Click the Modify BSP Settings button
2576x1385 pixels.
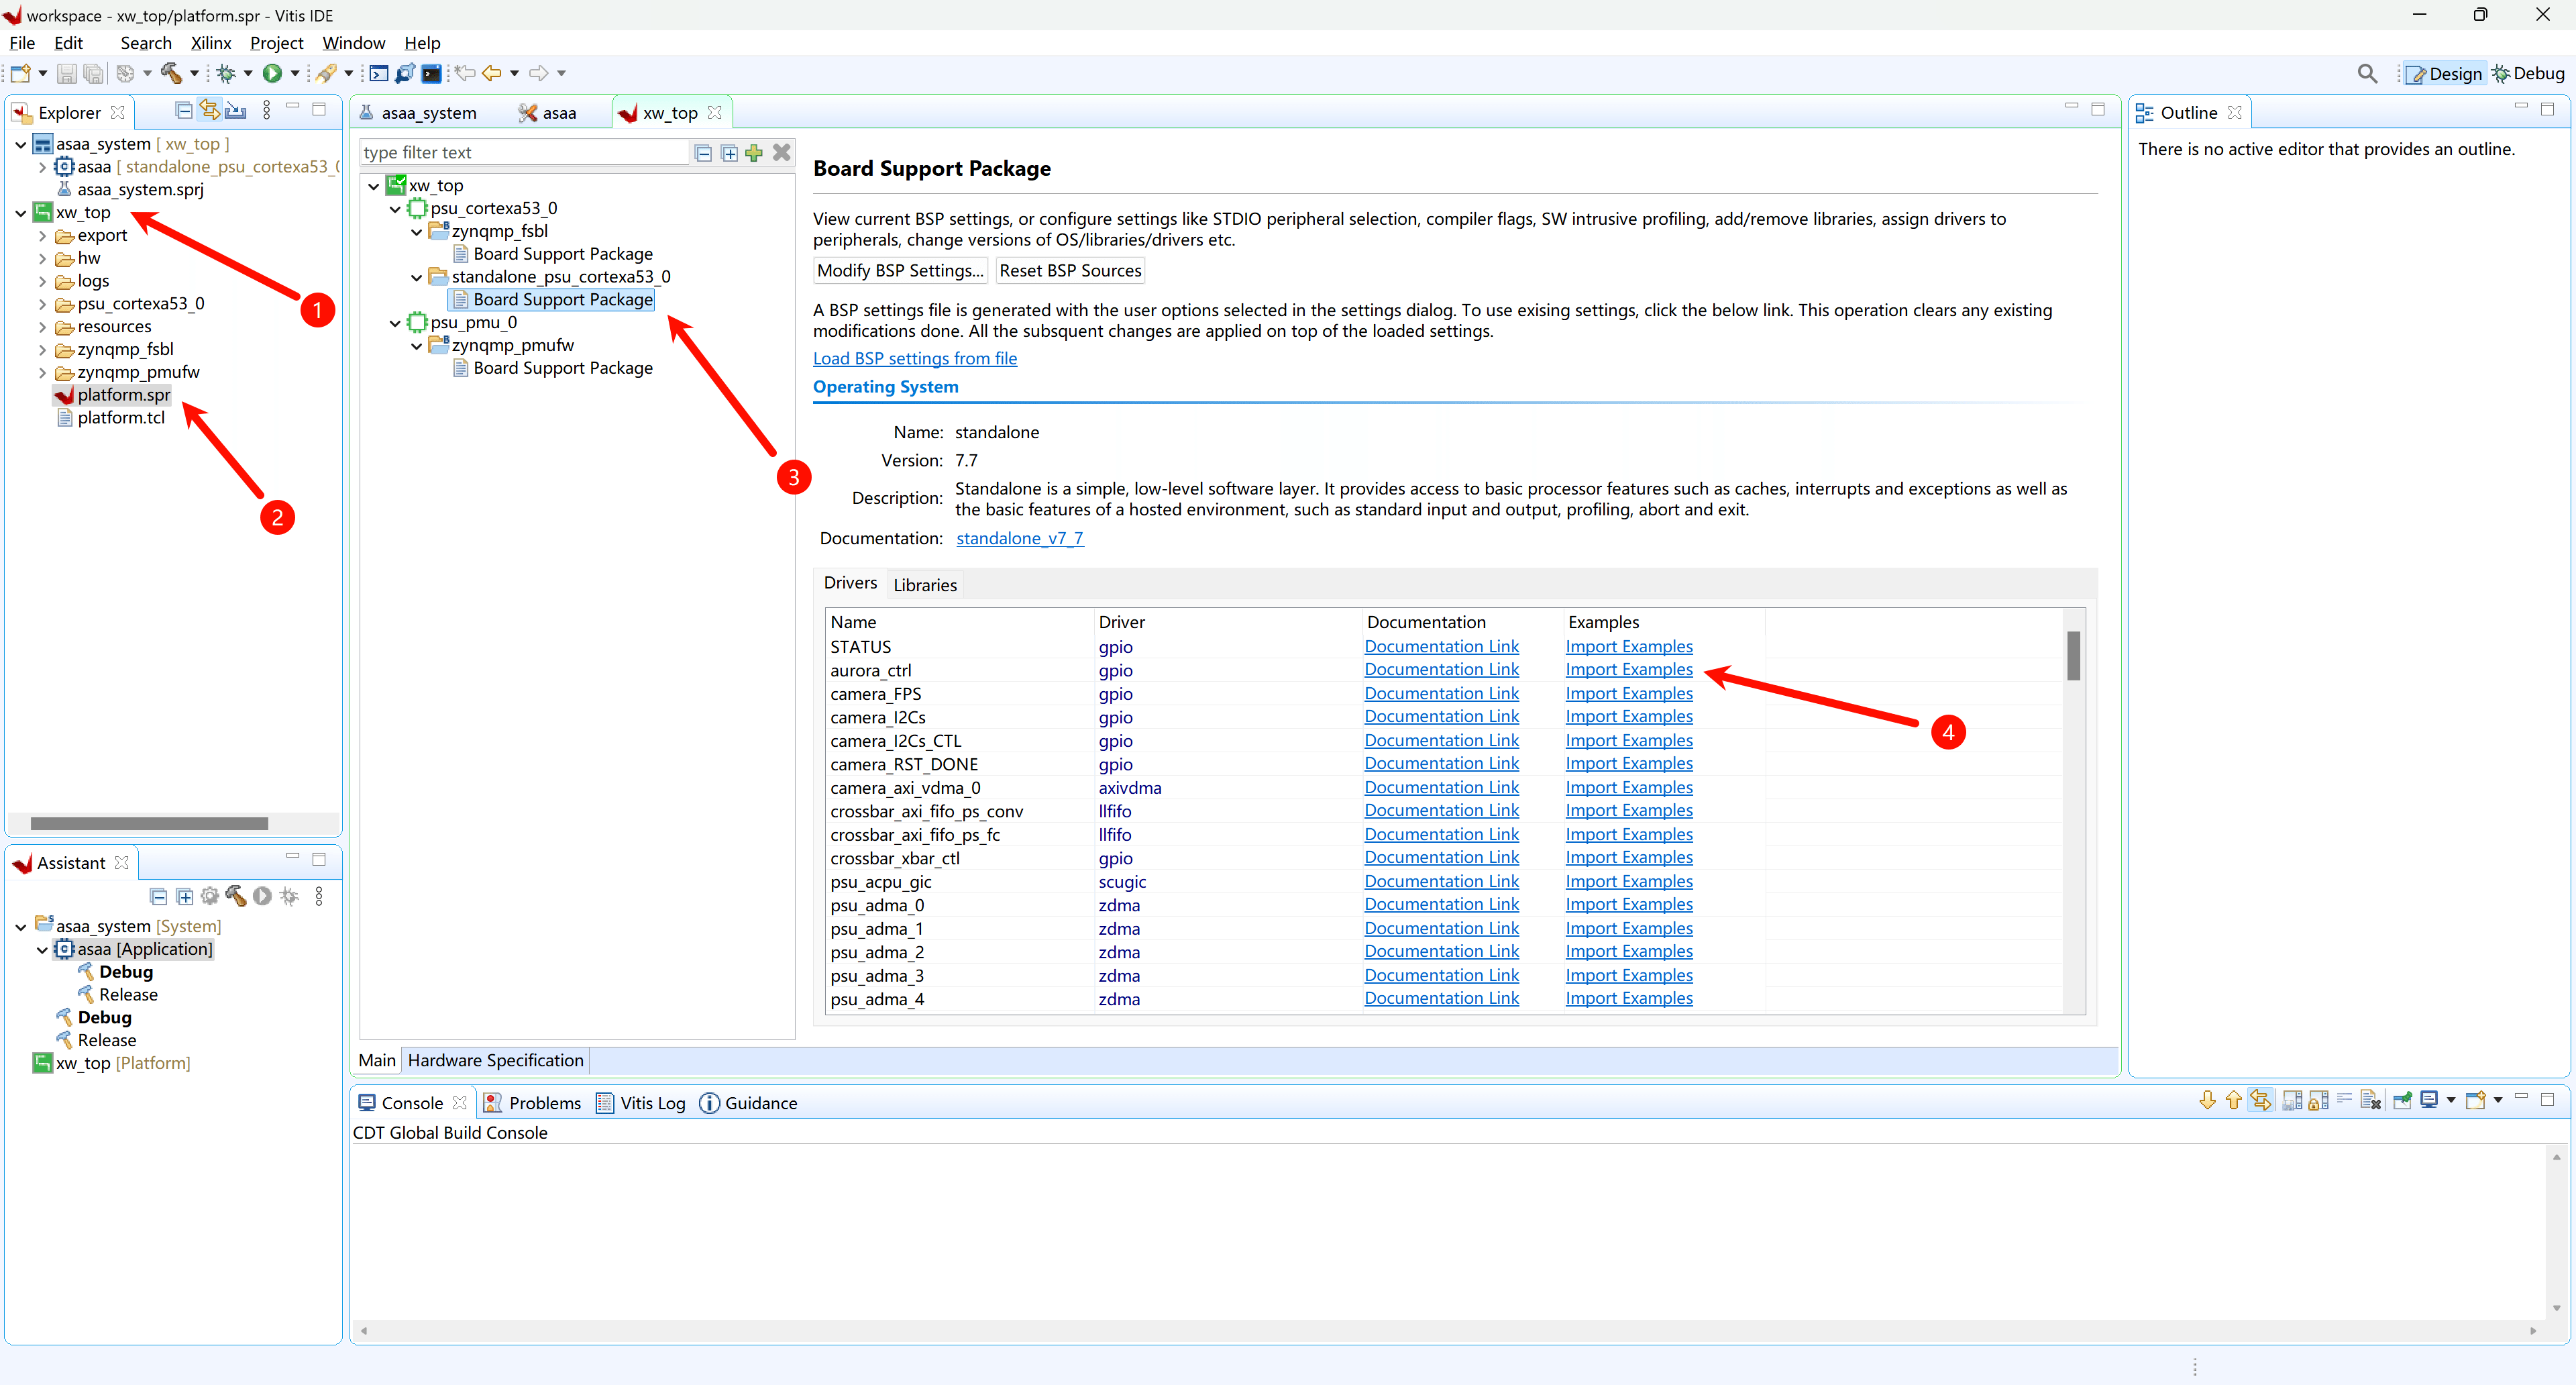(x=899, y=271)
